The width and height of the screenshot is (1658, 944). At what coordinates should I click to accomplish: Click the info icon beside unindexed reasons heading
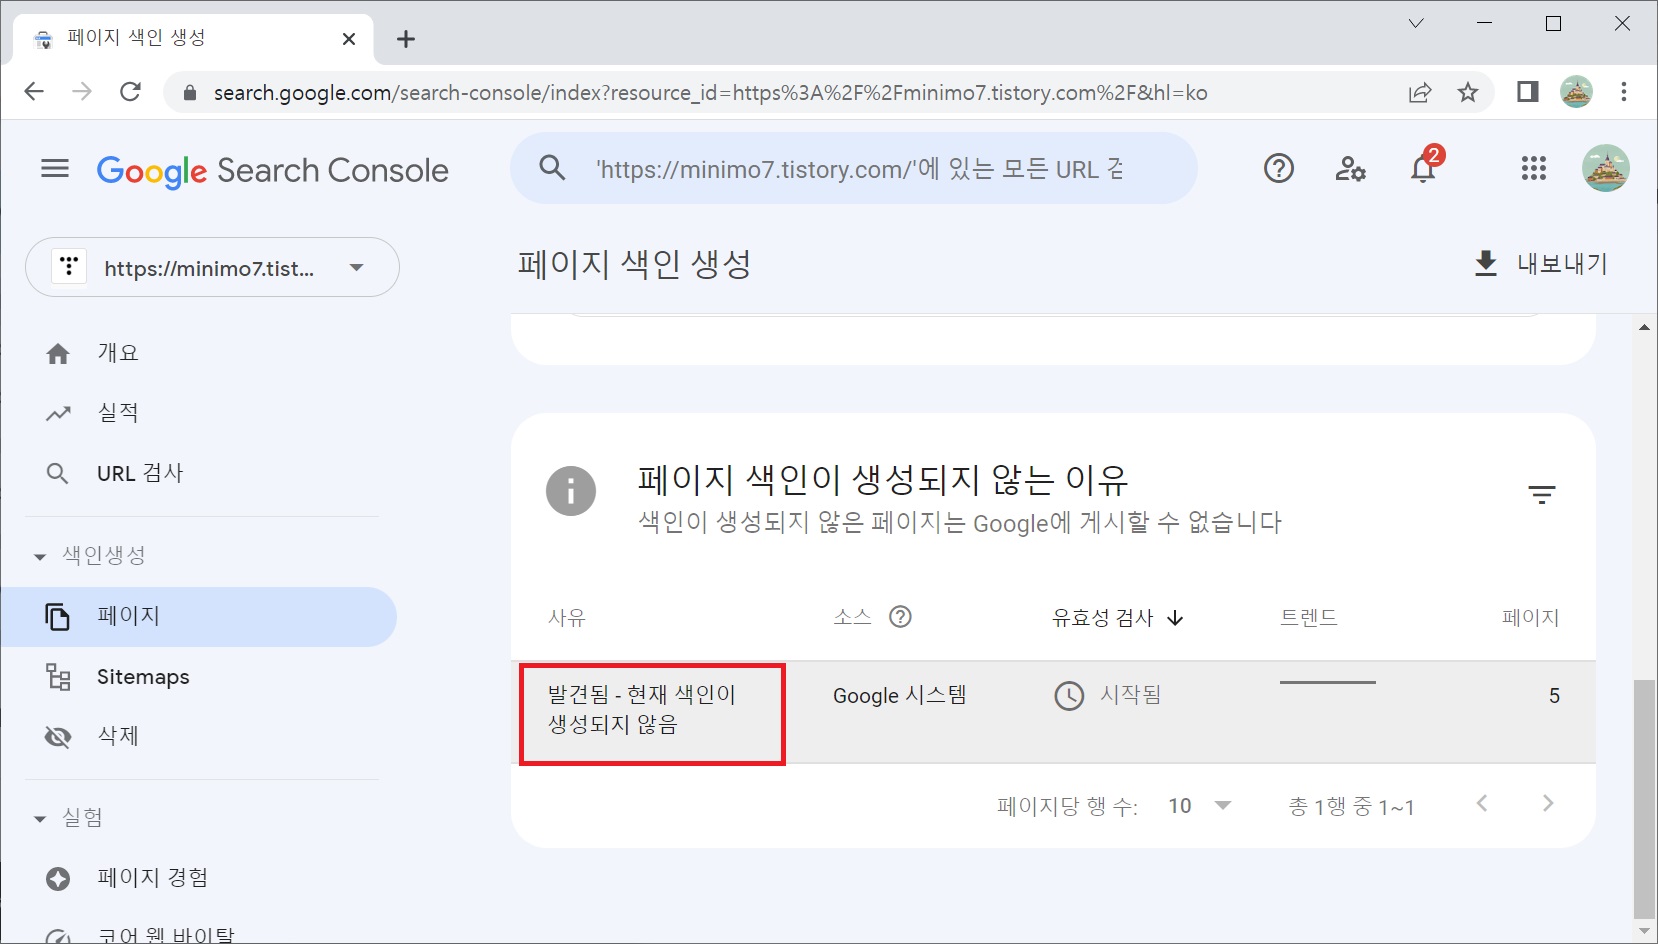(x=571, y=491)
